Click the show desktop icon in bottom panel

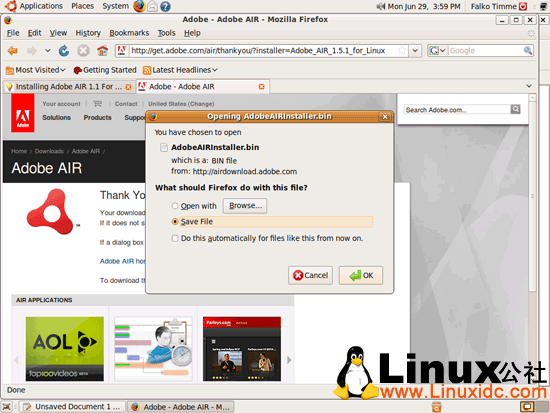click(x=6, y=407)
